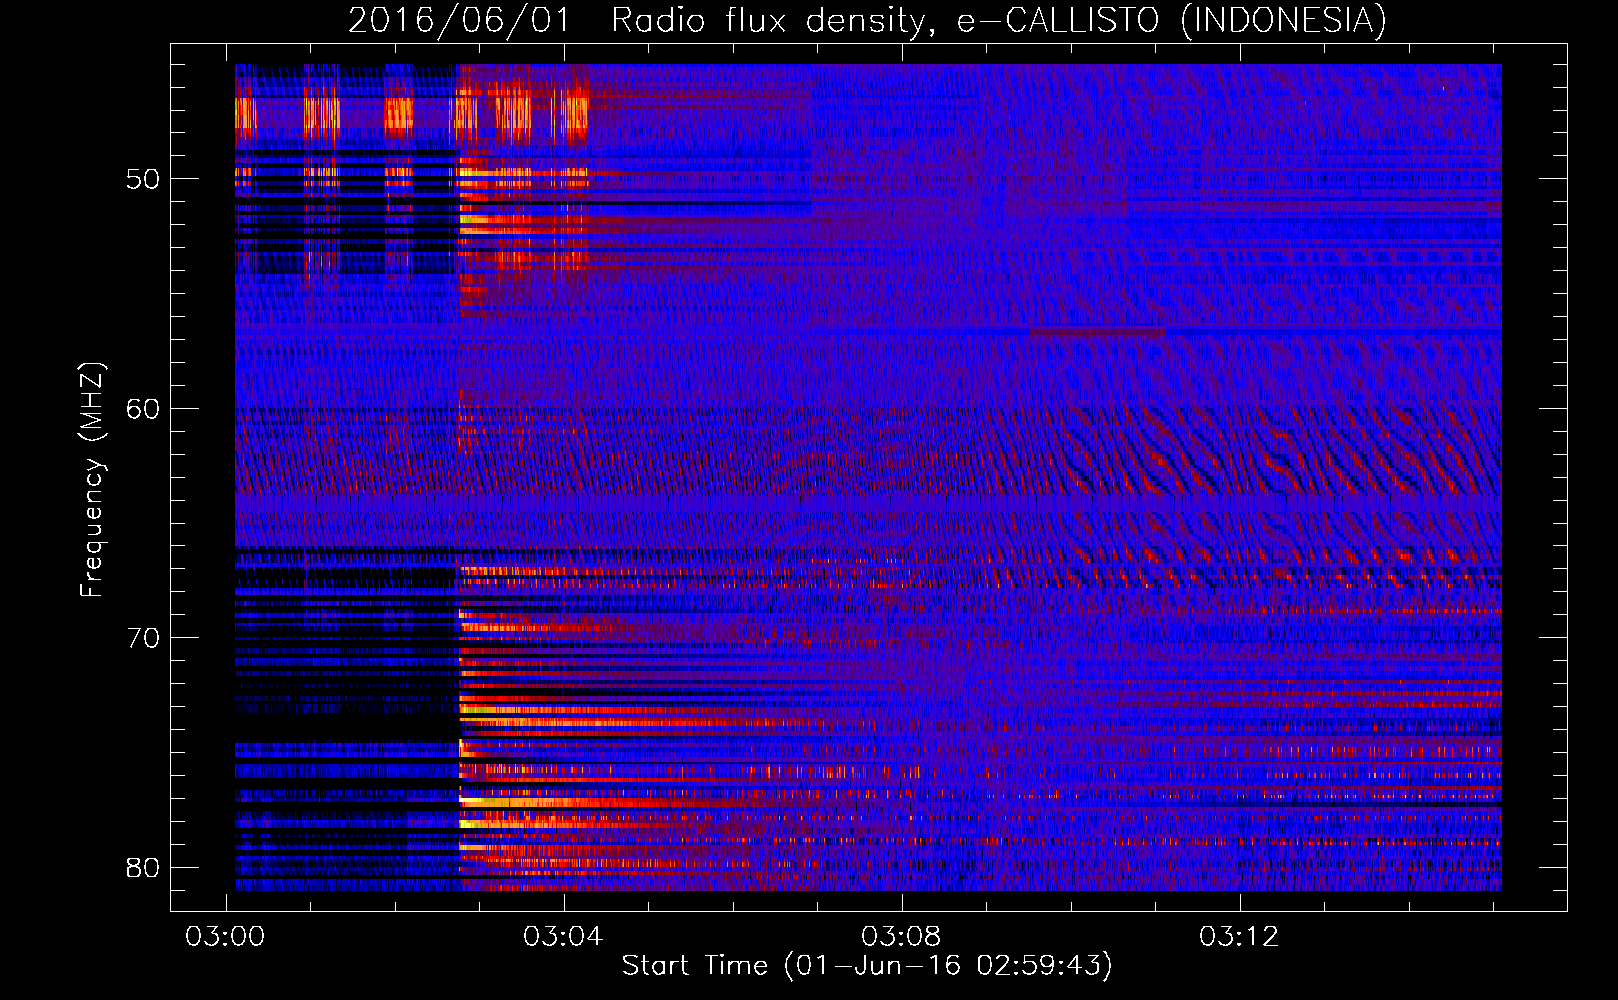Click the 03:08 time tick label
The height and width of the screenshot is (1000, 1618).
[902, 937]
